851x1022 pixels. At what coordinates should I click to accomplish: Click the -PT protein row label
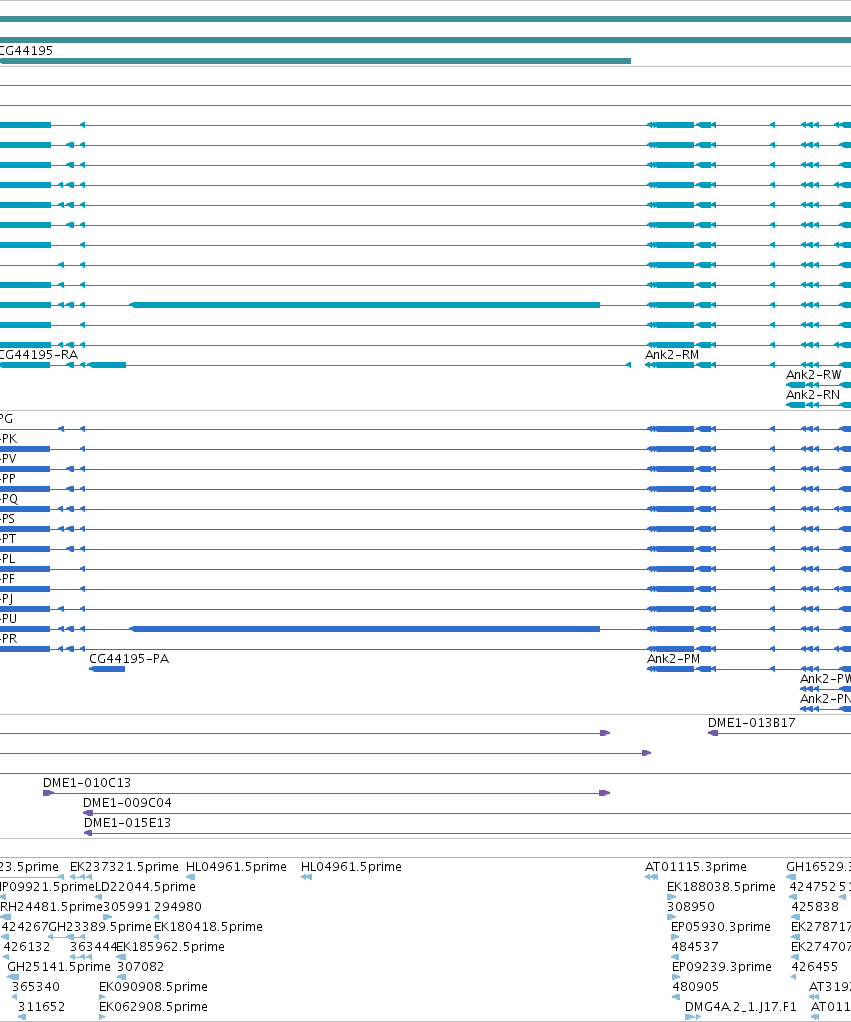point(8,538)
